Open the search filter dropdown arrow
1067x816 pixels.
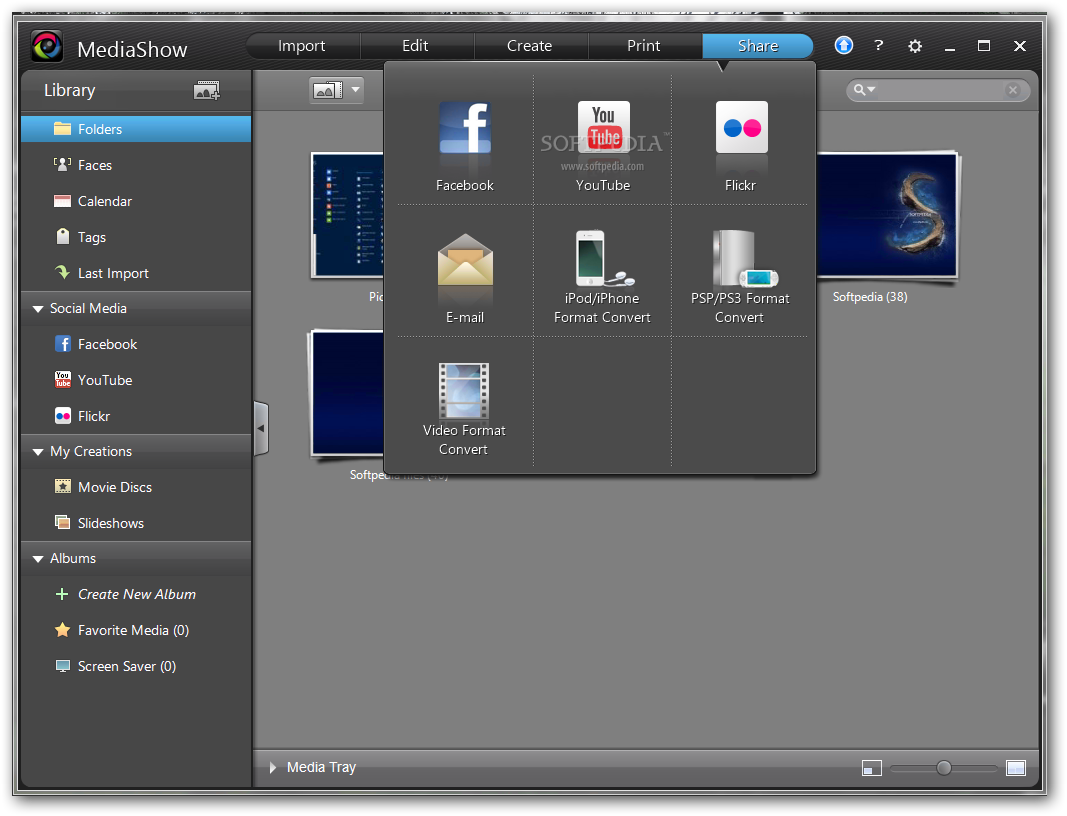pos(872,90)
